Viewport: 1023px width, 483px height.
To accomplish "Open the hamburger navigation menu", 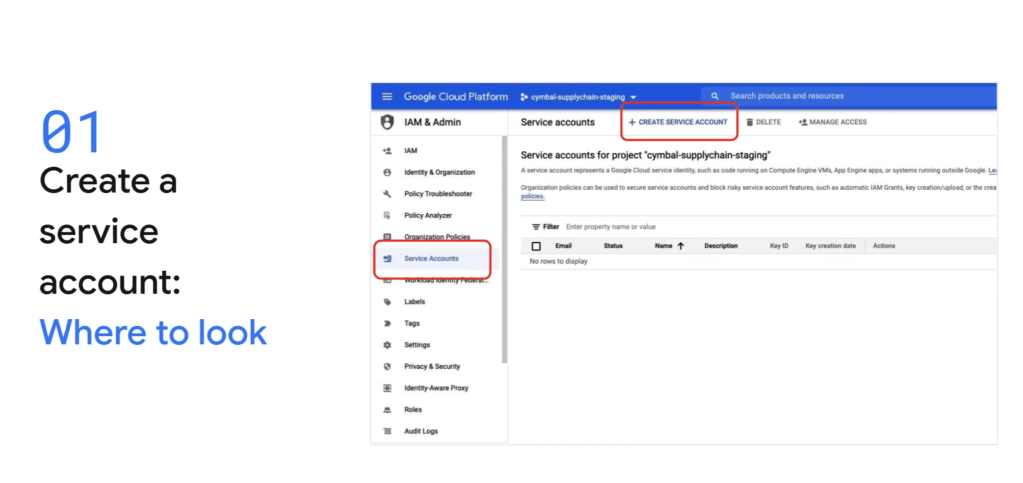I will click(387, 97).
